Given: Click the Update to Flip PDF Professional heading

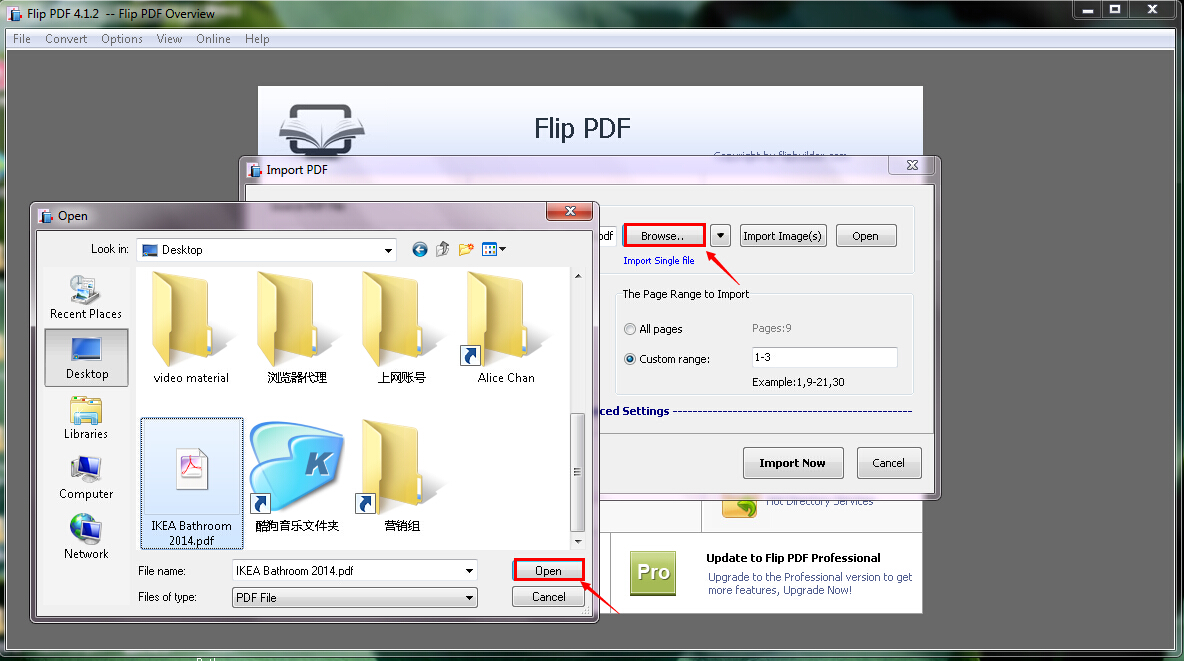Looking at the screenshot, I should coord(793,558).
